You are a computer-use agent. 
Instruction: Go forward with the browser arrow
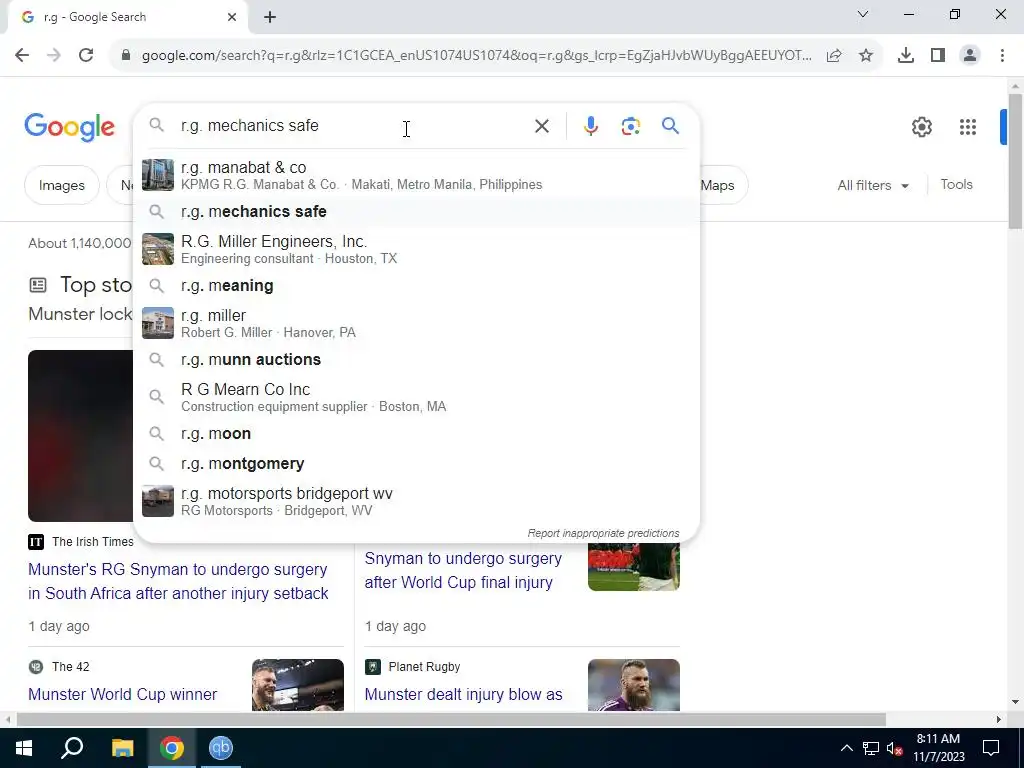click(54, 56)
